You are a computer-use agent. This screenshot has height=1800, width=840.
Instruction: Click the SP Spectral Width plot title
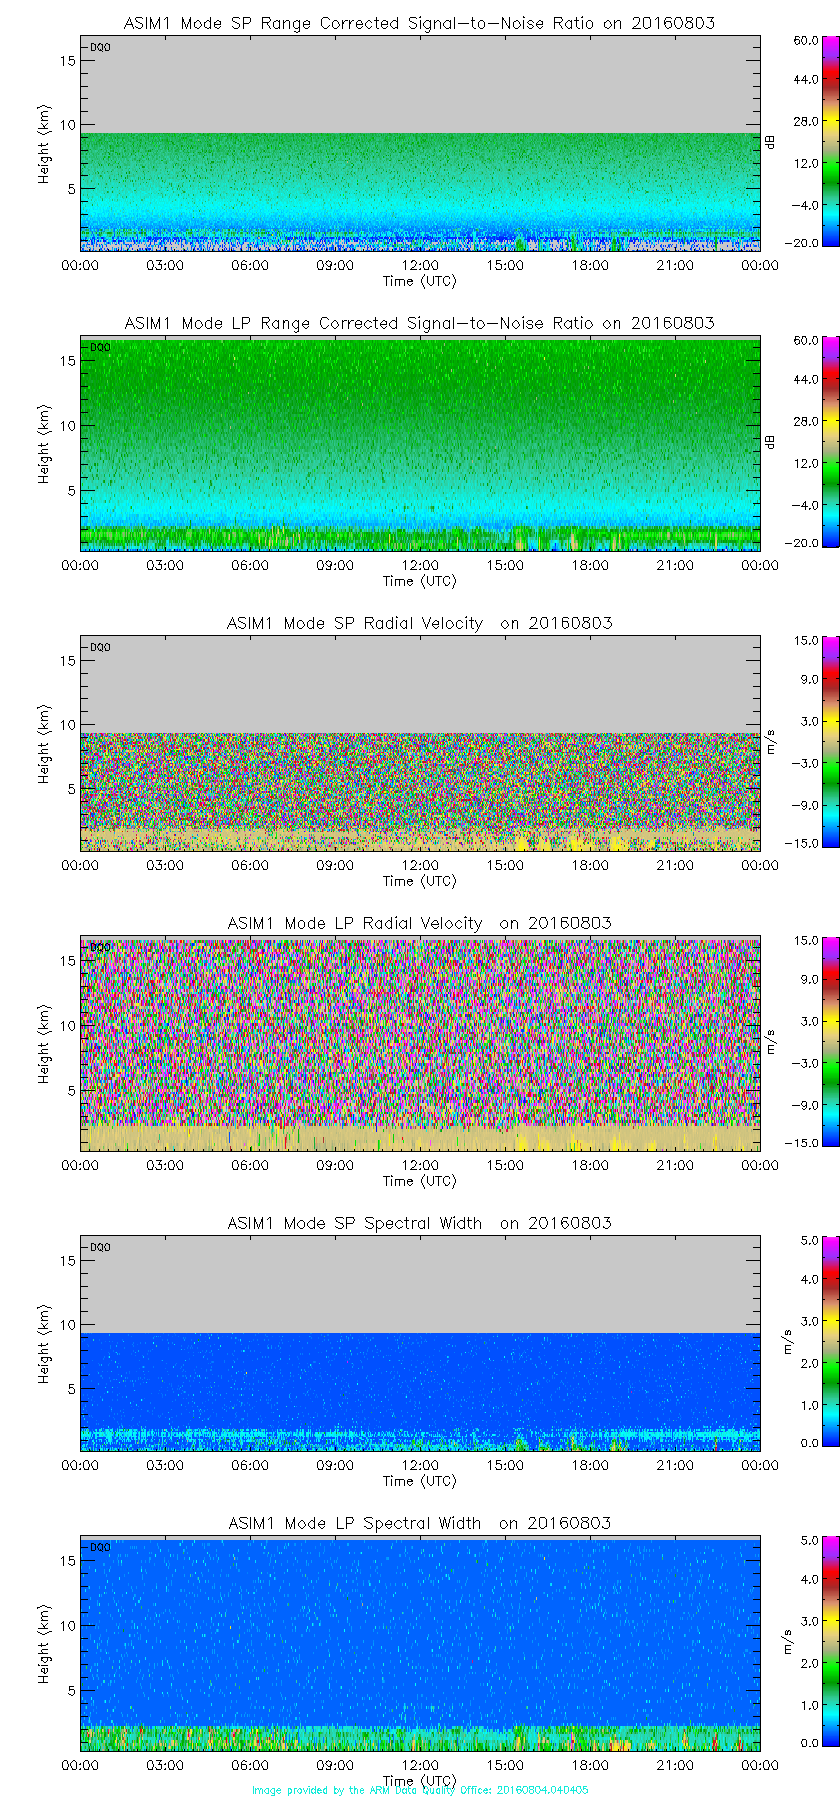(419, 1223)
